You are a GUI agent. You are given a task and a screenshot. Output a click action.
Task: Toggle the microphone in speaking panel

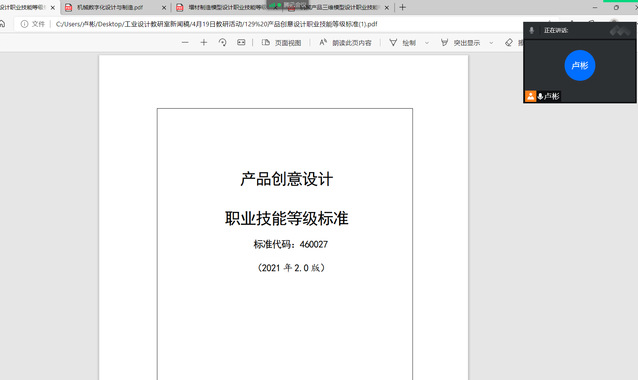[x=531, y=31]
